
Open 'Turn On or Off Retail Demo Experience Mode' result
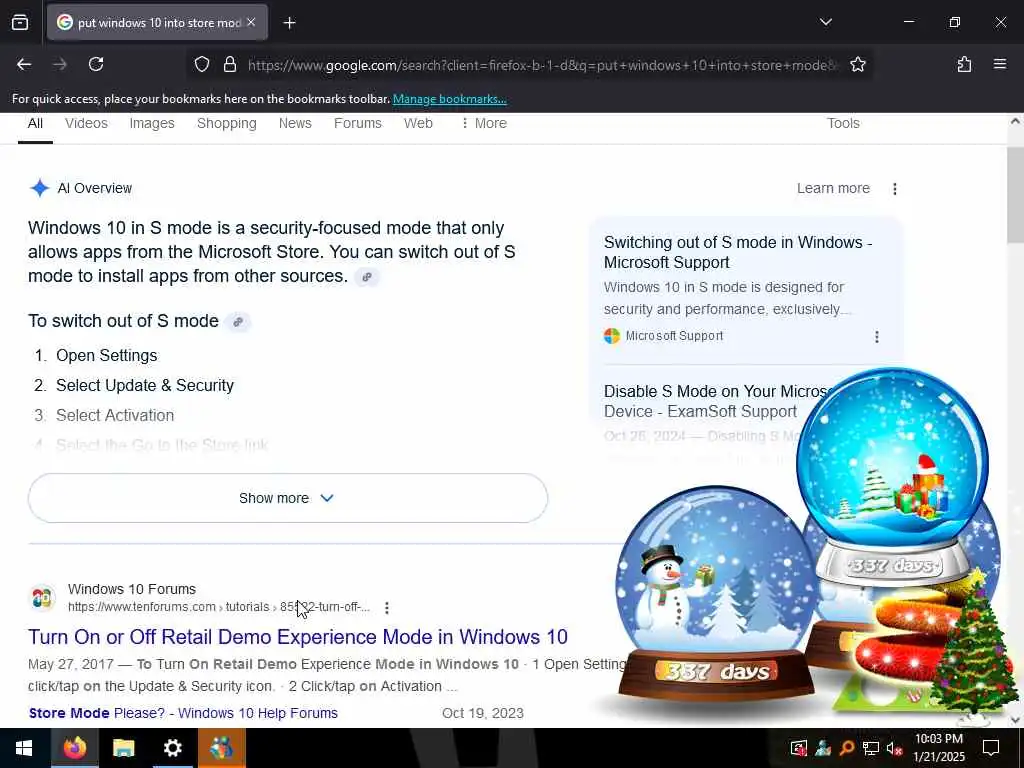point(298,637)
